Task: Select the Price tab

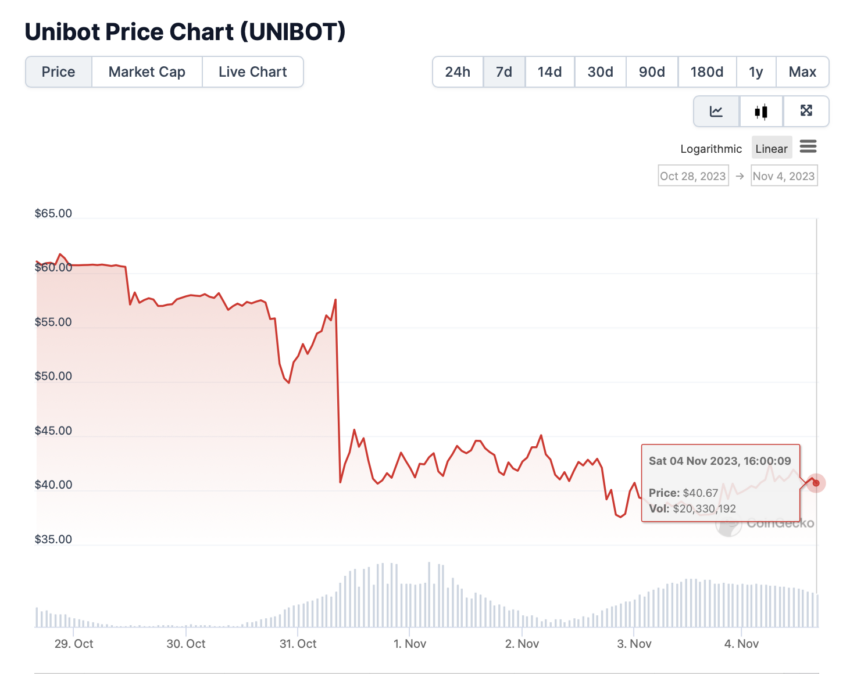Action: 59,72
